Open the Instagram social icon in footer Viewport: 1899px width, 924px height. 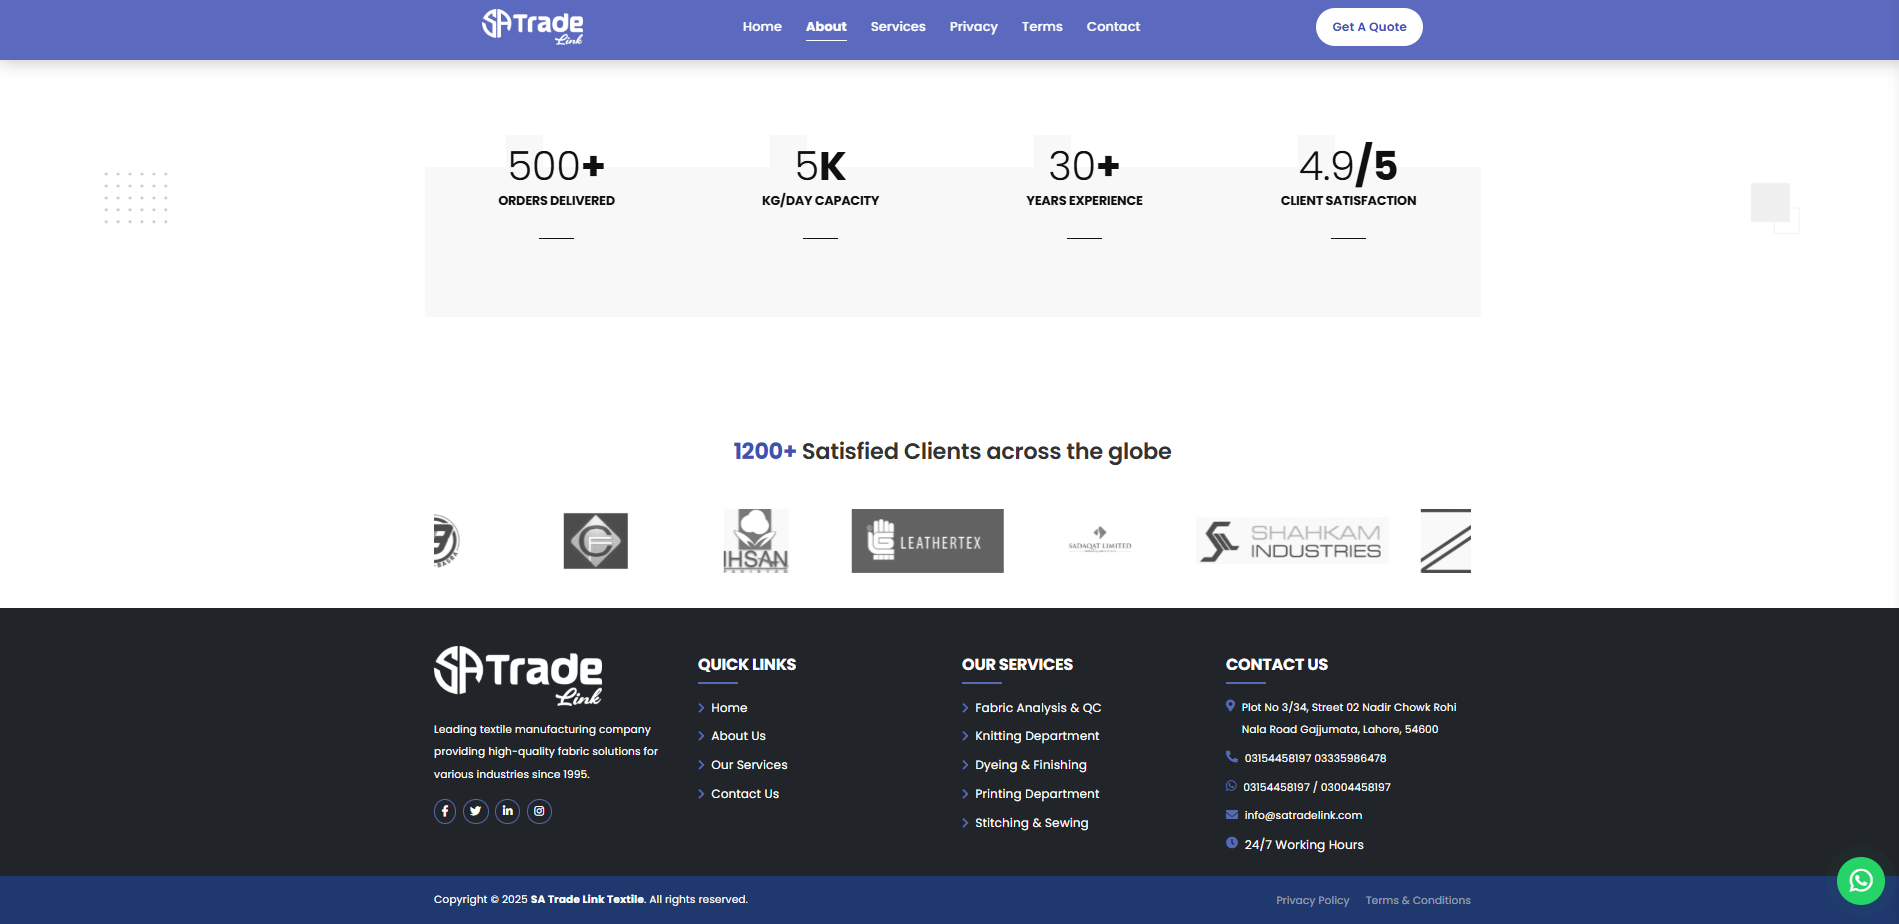(539, 811)
